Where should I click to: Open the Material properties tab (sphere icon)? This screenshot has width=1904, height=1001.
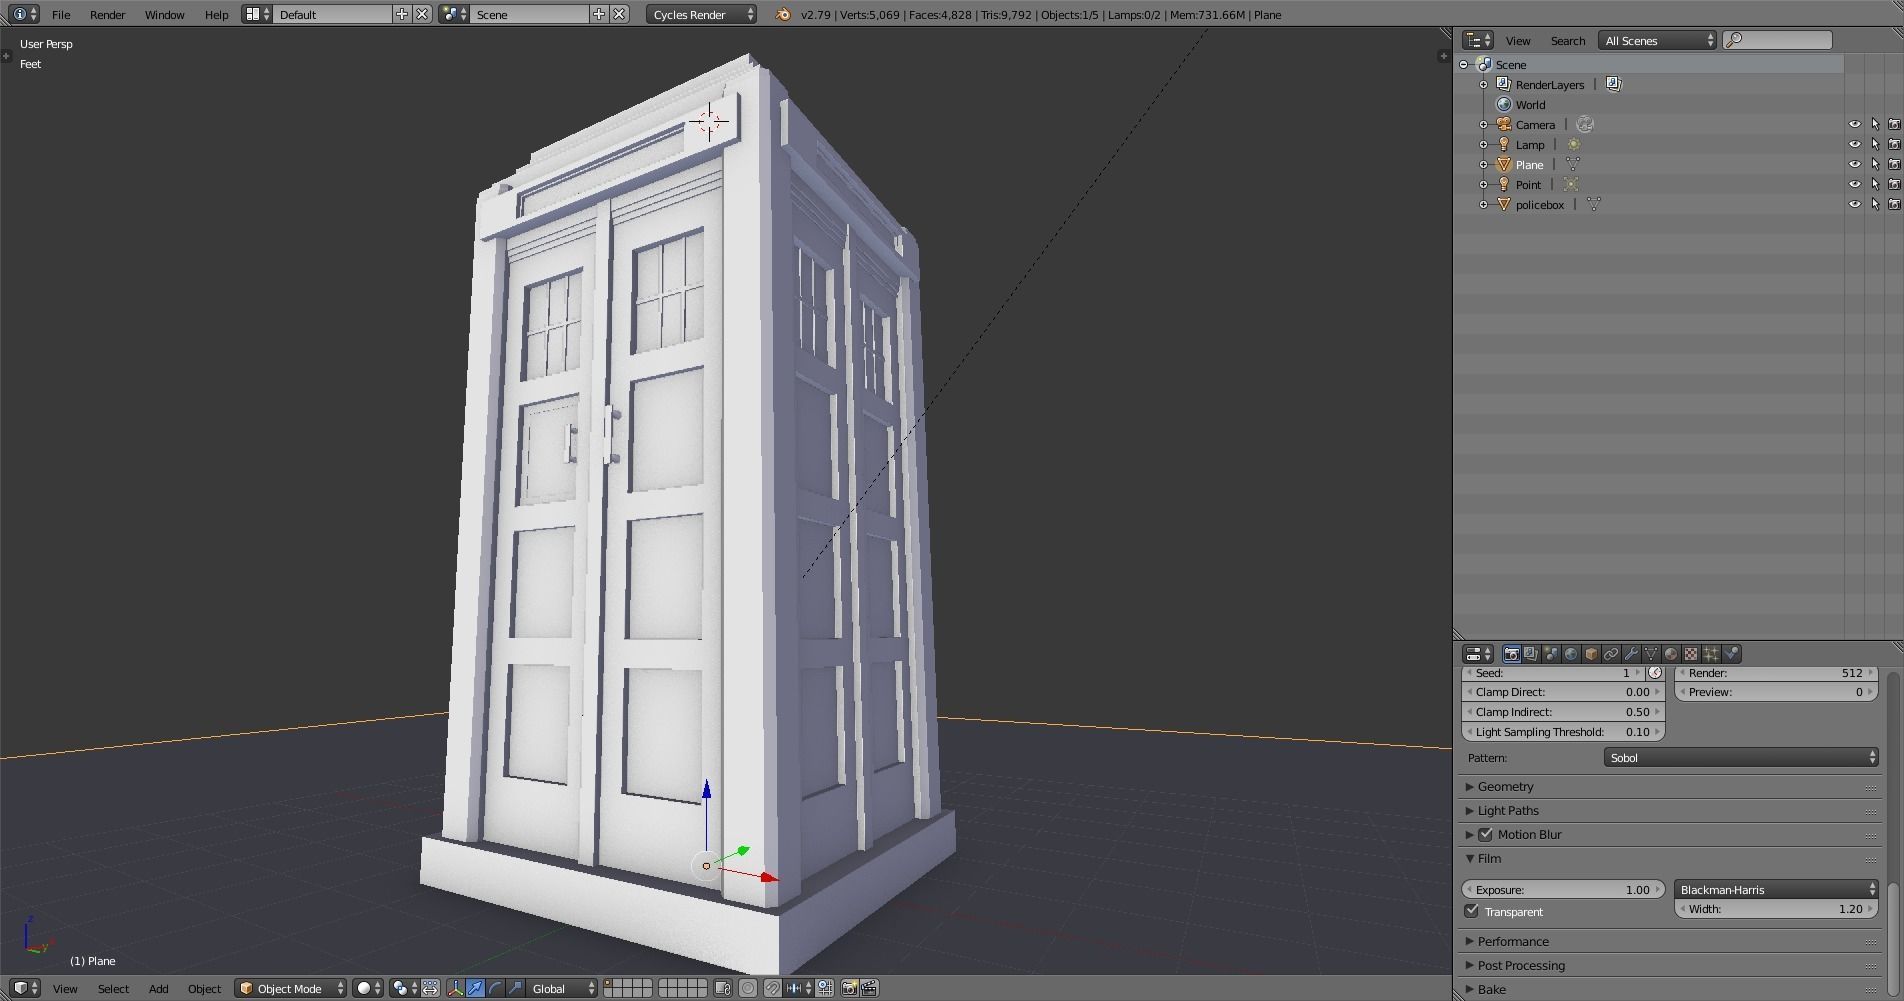(x=1671, y=654)
